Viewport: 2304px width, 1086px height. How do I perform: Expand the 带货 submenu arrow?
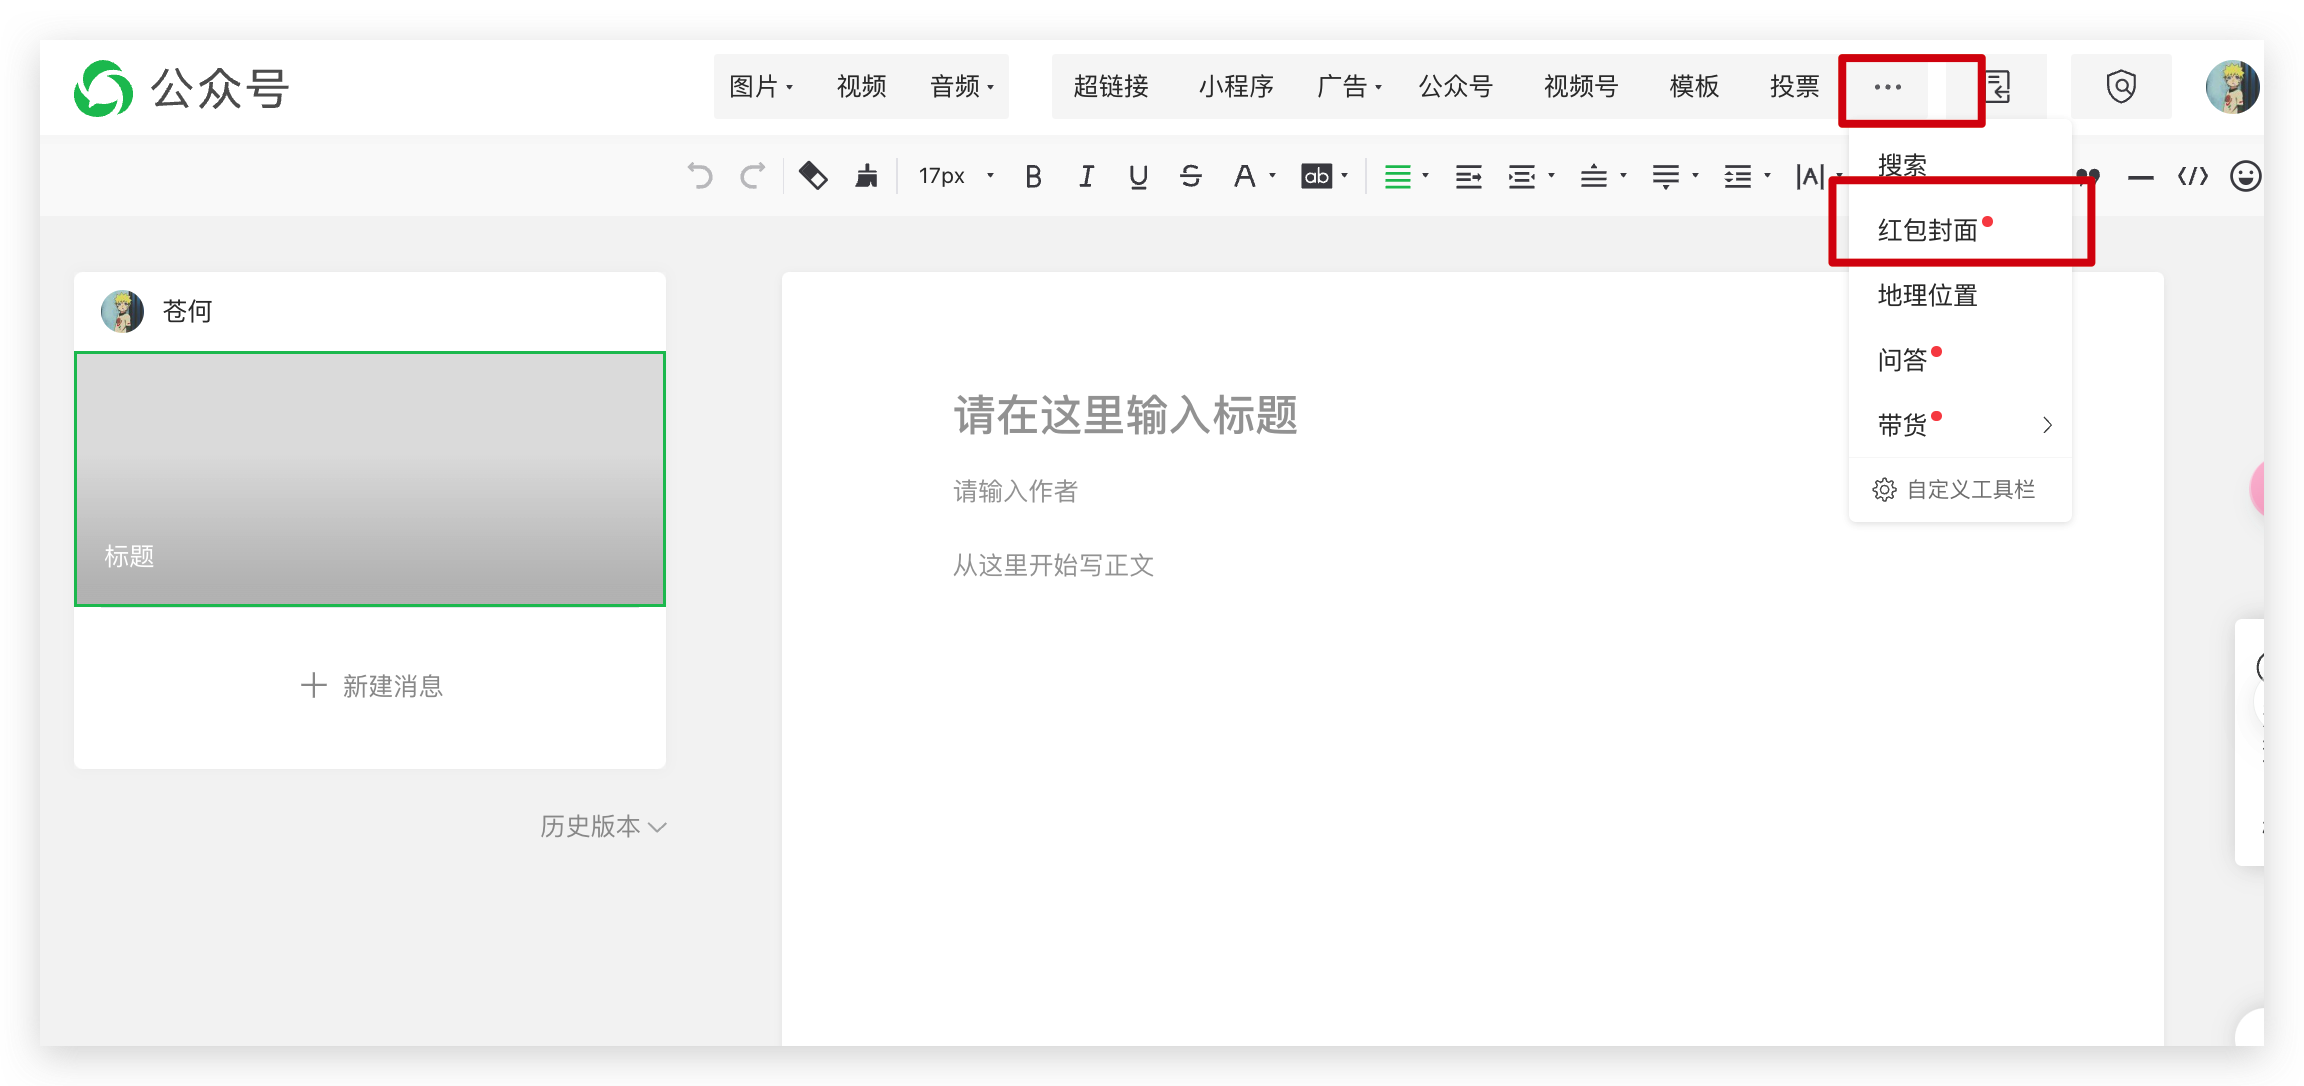click(x=2047, y=425)
